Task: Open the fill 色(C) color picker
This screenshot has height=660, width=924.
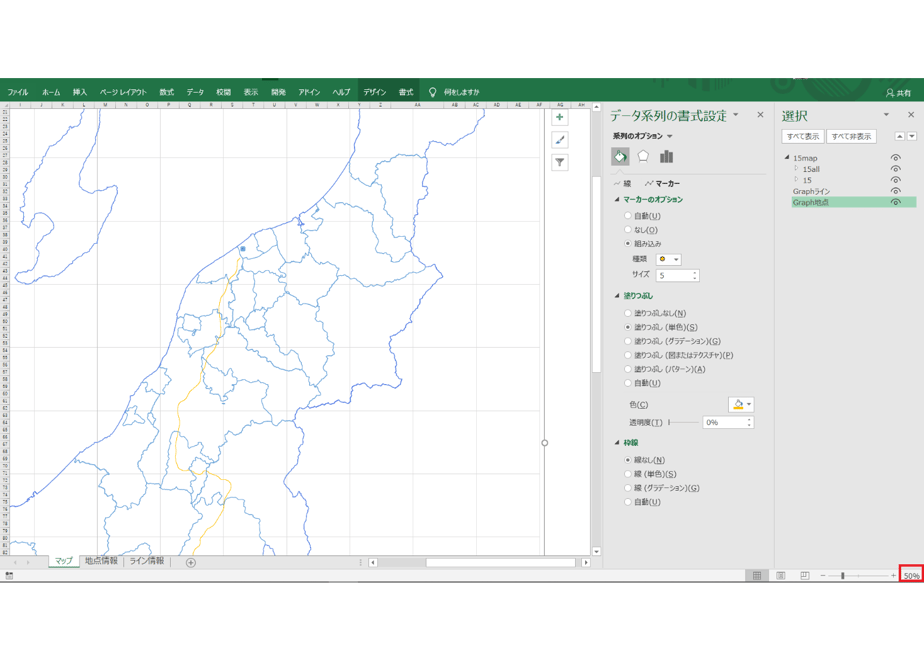Action: click(x=741, y=404)
